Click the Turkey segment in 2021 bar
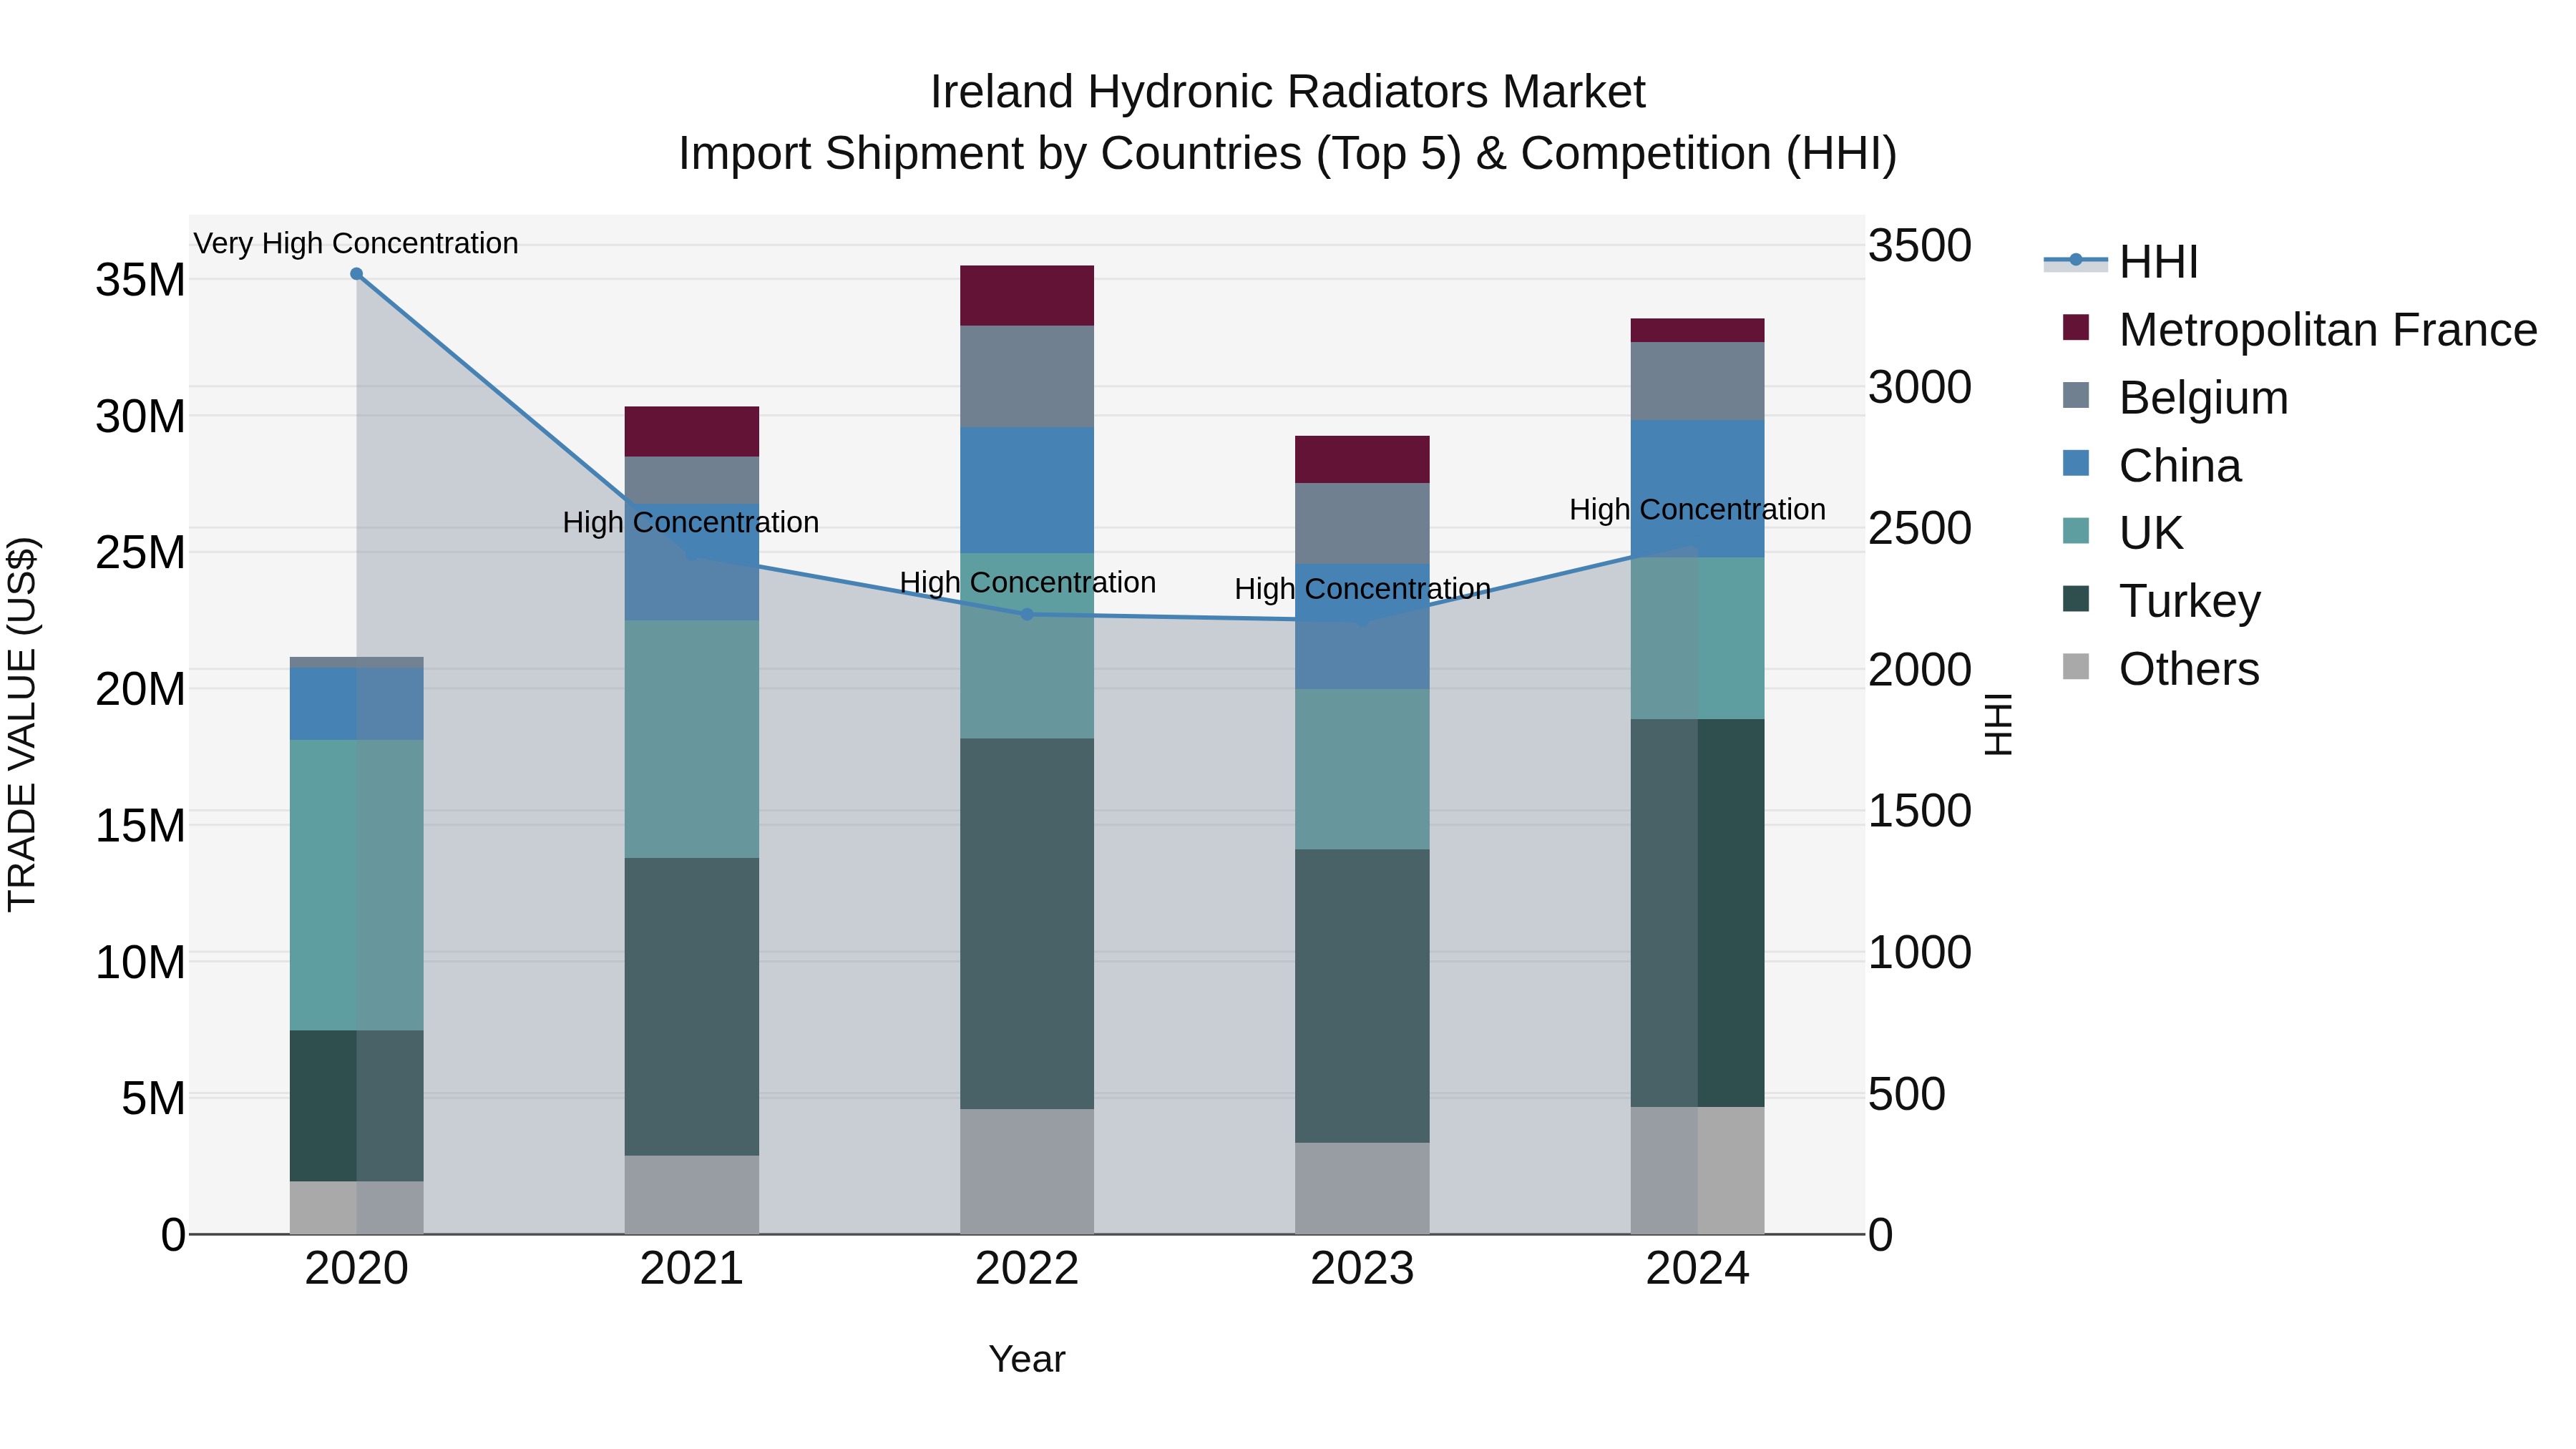This screenshot has width=2576, height=1449. coord(692,1007)
